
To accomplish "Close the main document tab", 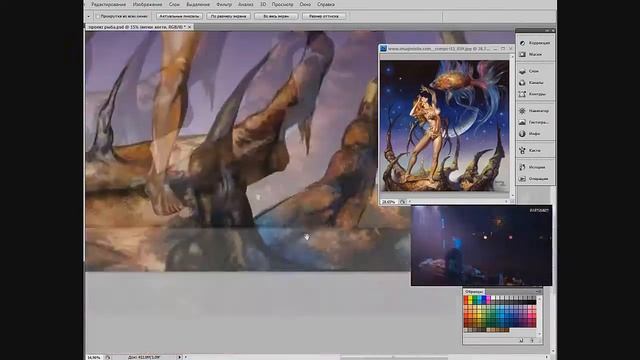I will (189, 27).
